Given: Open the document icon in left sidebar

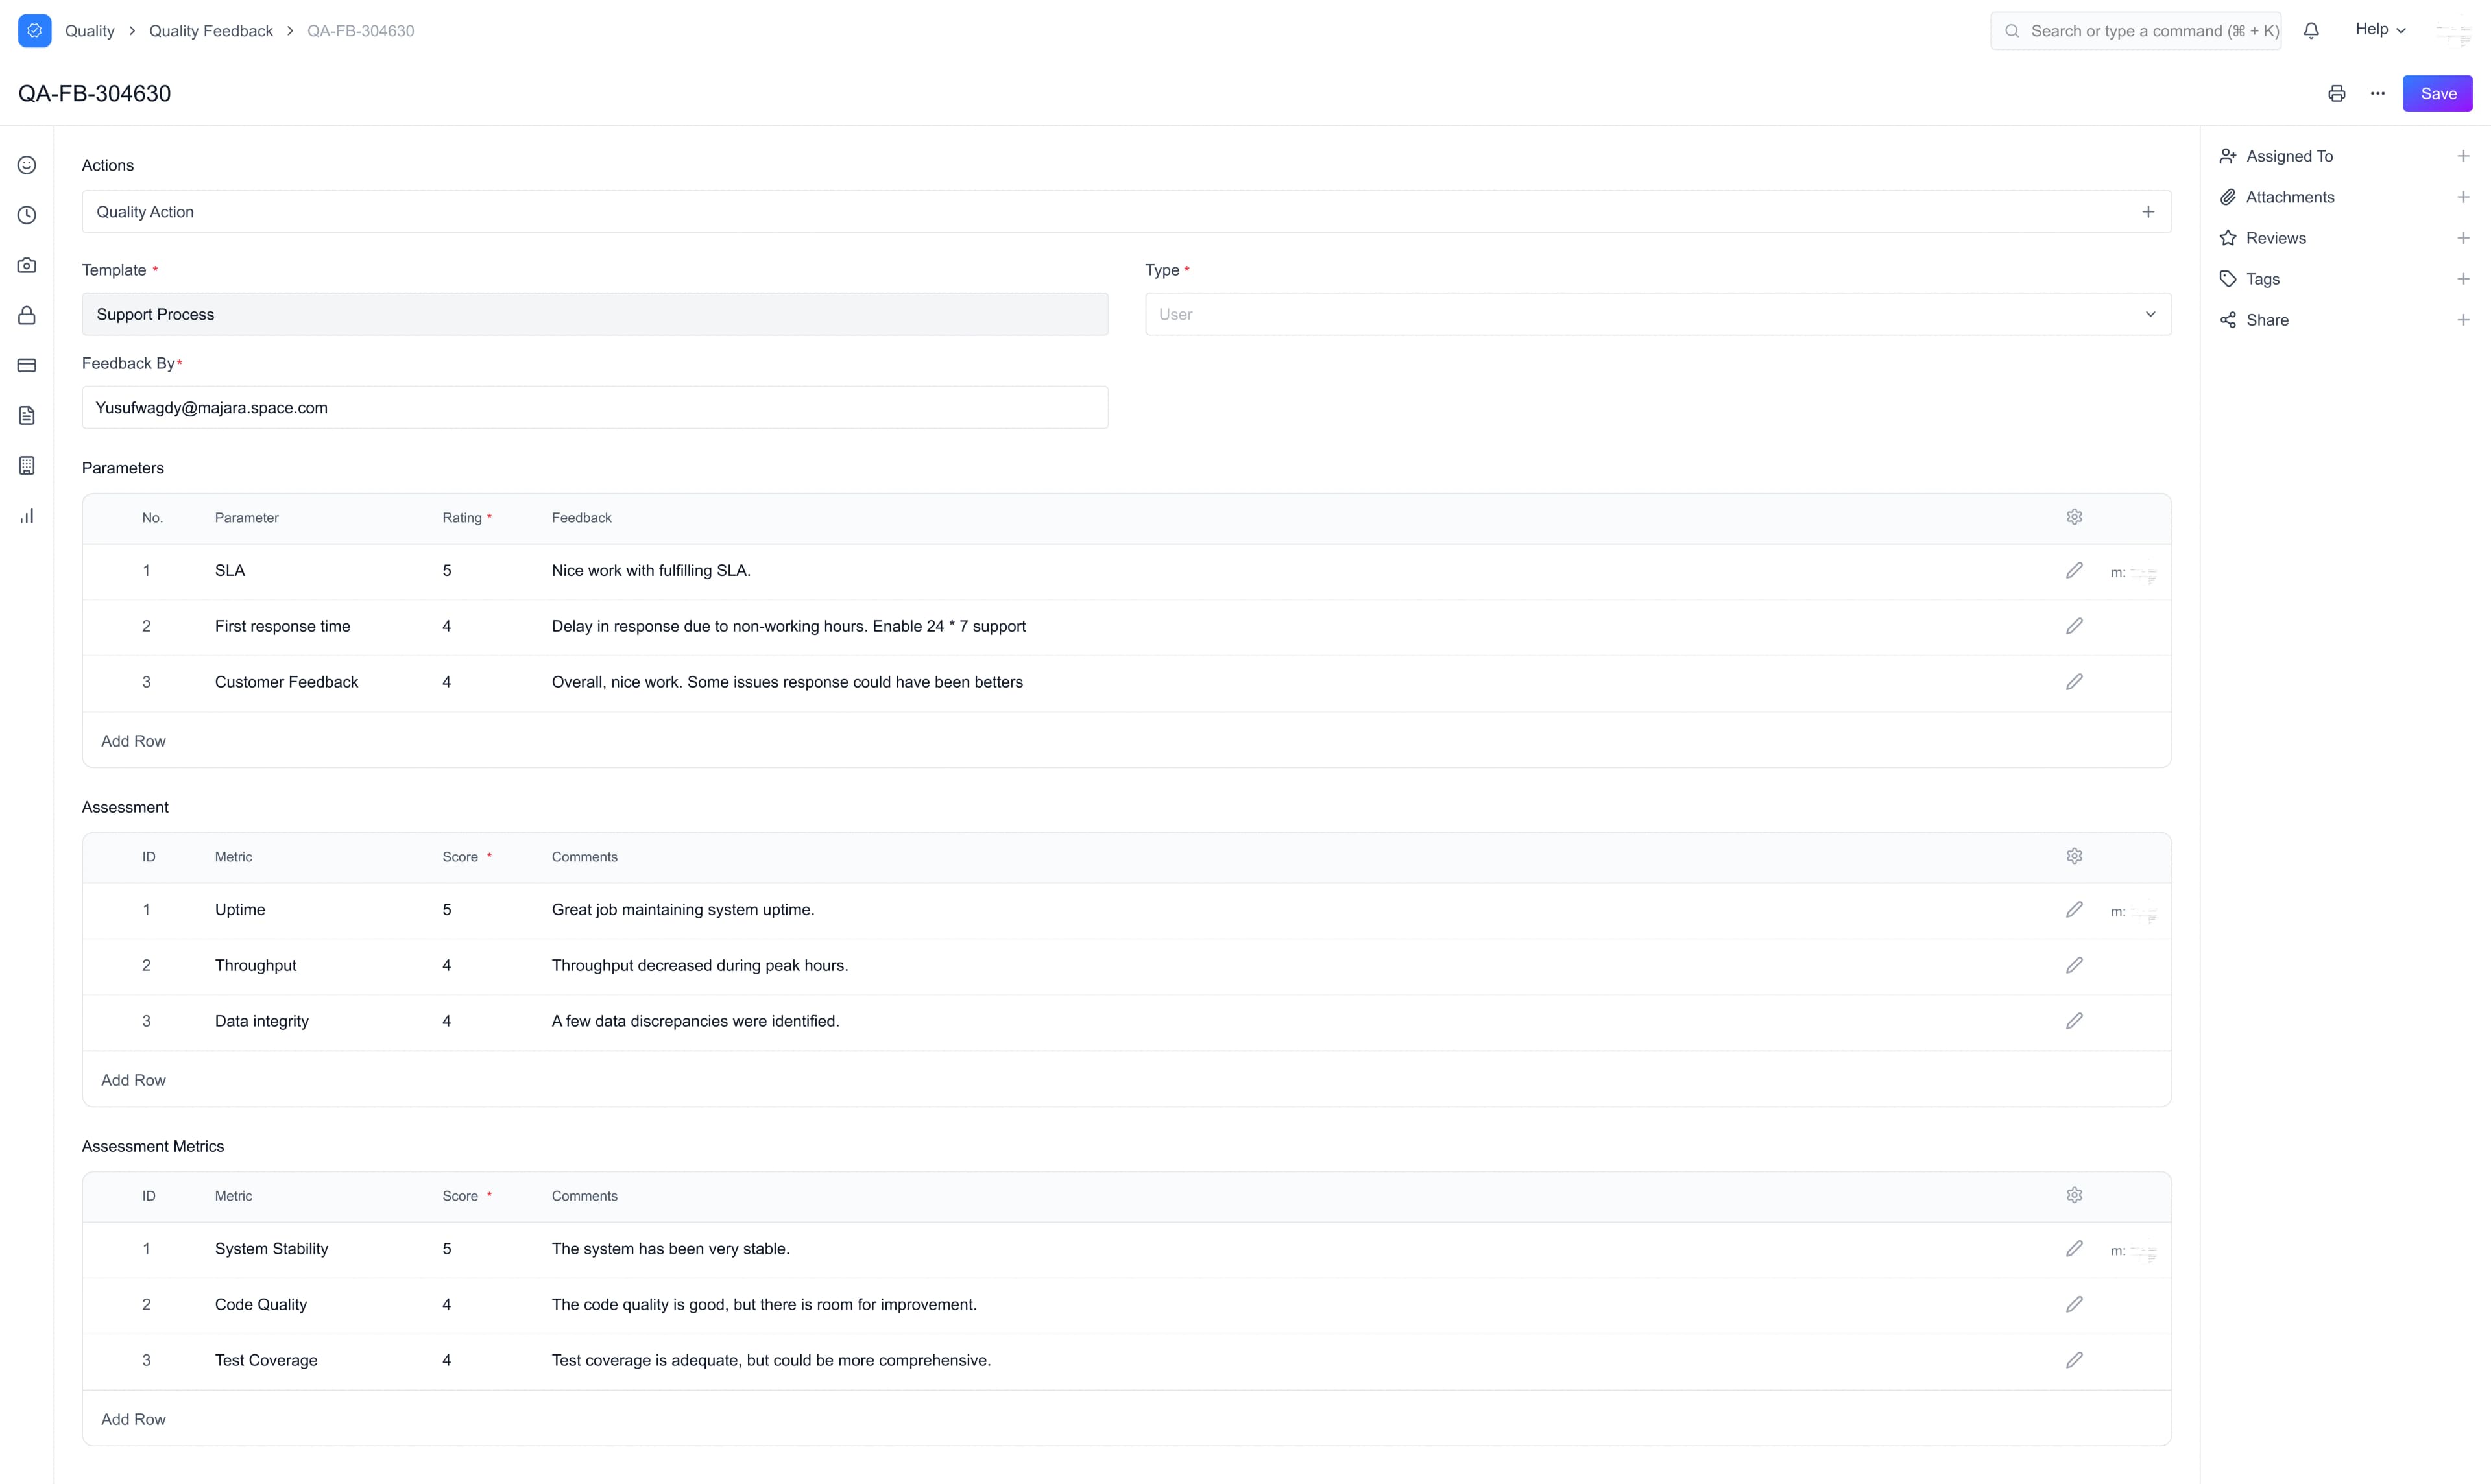Looking at the screenshot, I should tap(26, 415).
